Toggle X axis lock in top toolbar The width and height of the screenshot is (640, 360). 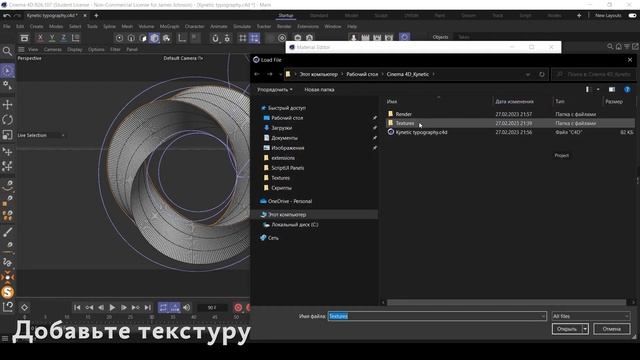(x=40, y=38)
